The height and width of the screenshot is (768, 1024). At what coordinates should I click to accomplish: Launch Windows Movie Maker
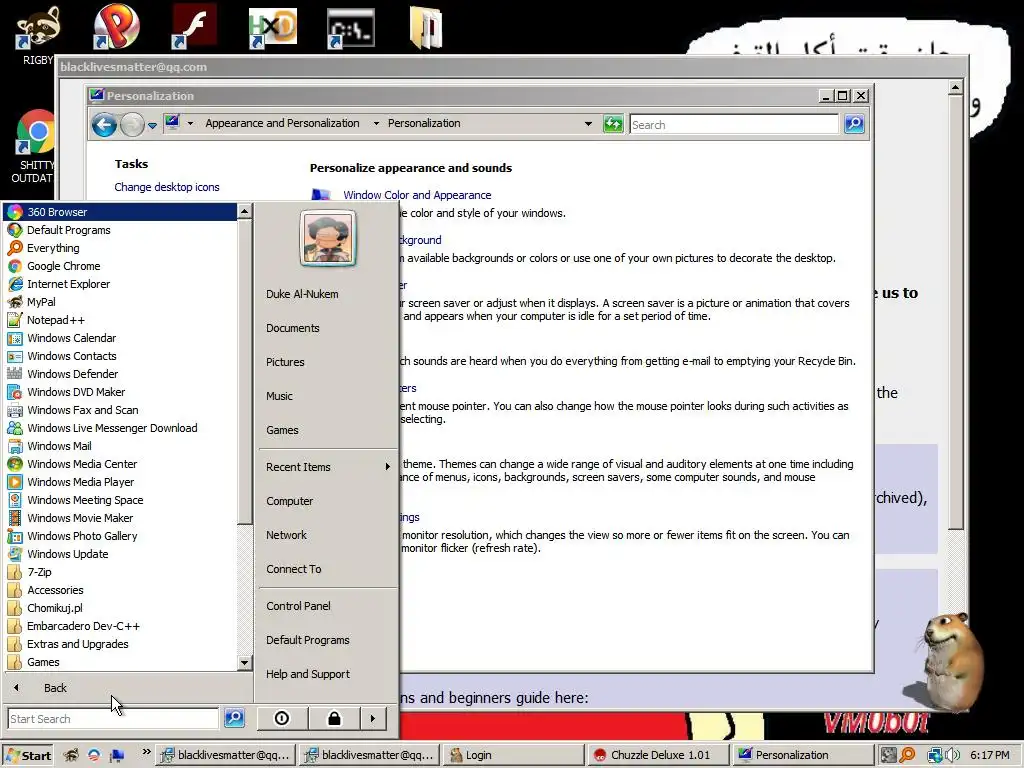coord(120,517)
